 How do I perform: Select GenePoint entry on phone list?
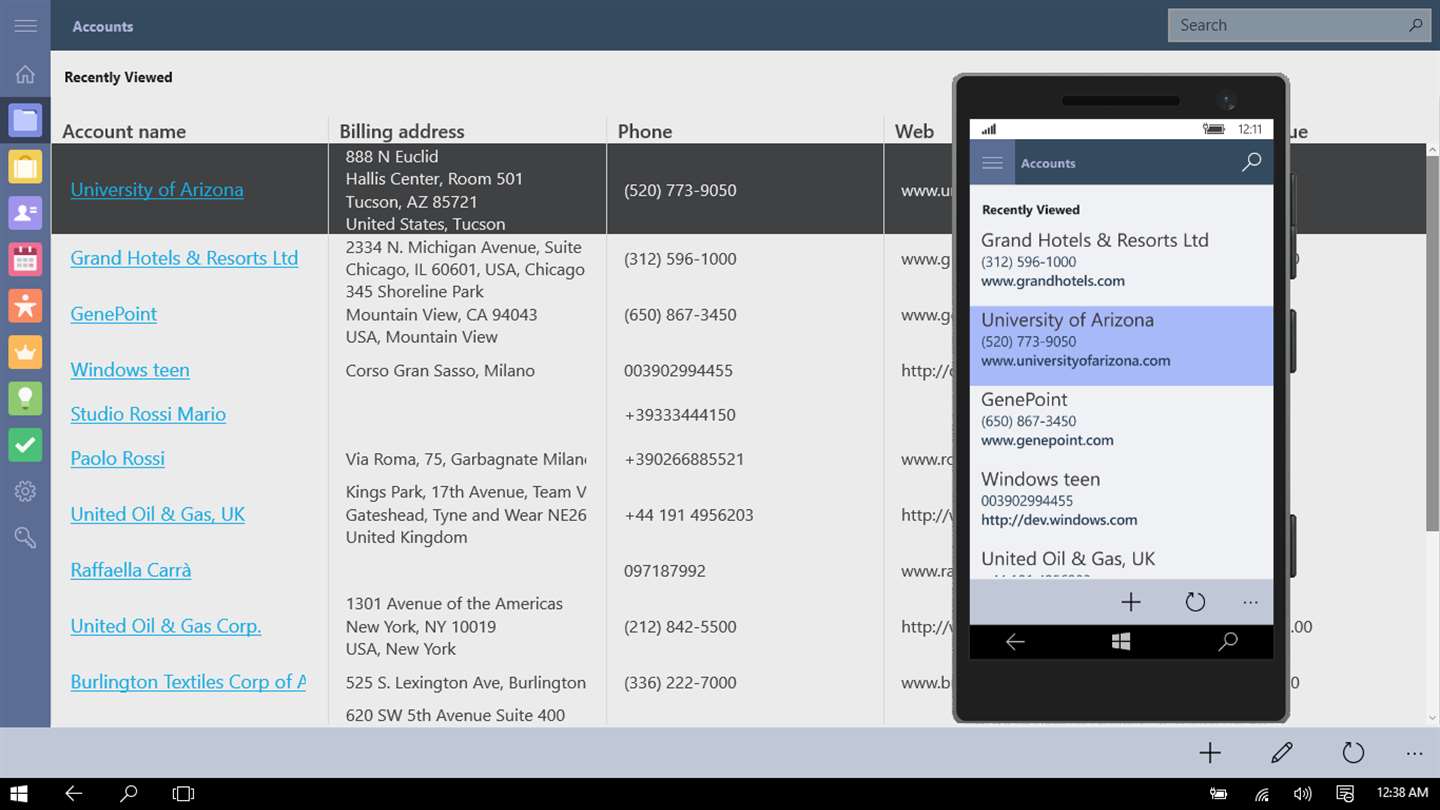[x=1121, y=419]
